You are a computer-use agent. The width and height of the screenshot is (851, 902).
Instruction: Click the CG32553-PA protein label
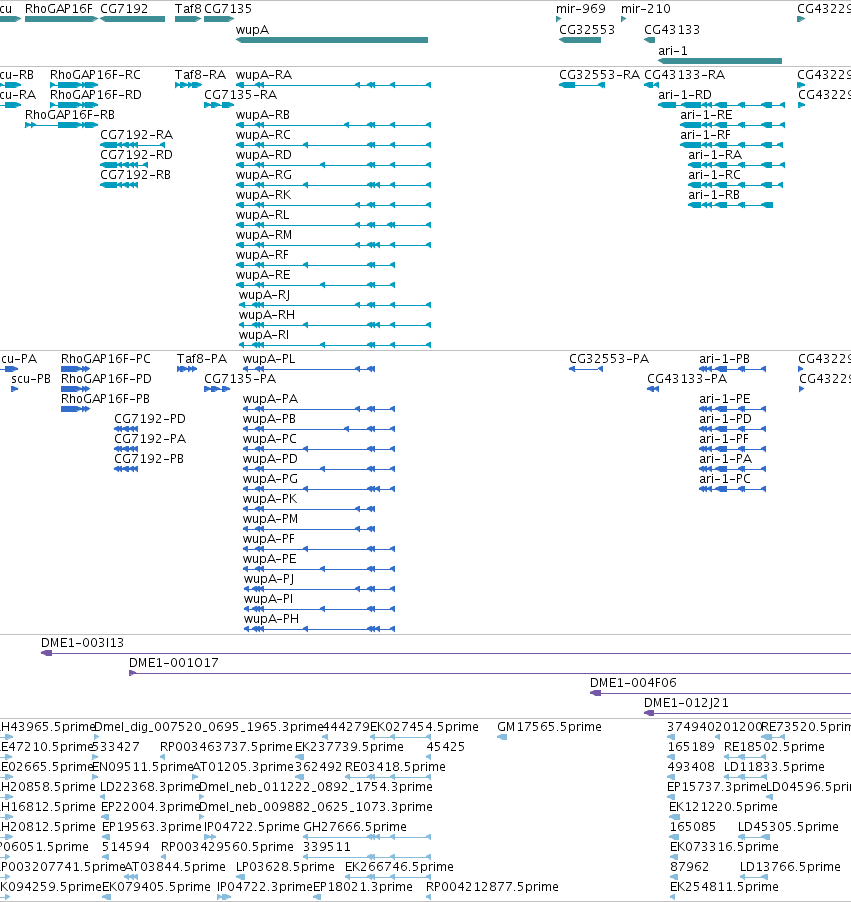609,358
